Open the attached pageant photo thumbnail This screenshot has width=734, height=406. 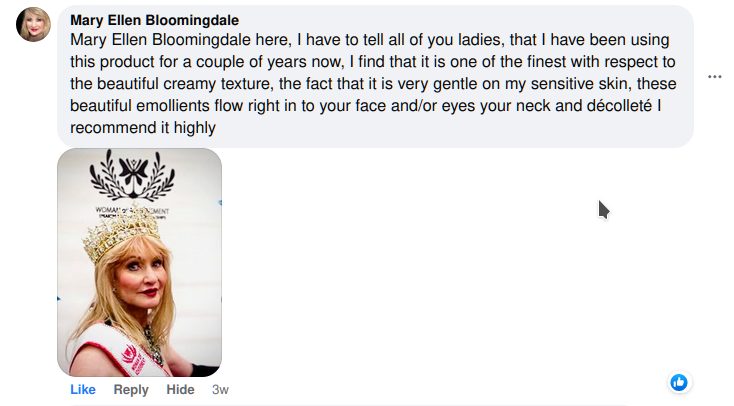point(139,262)
